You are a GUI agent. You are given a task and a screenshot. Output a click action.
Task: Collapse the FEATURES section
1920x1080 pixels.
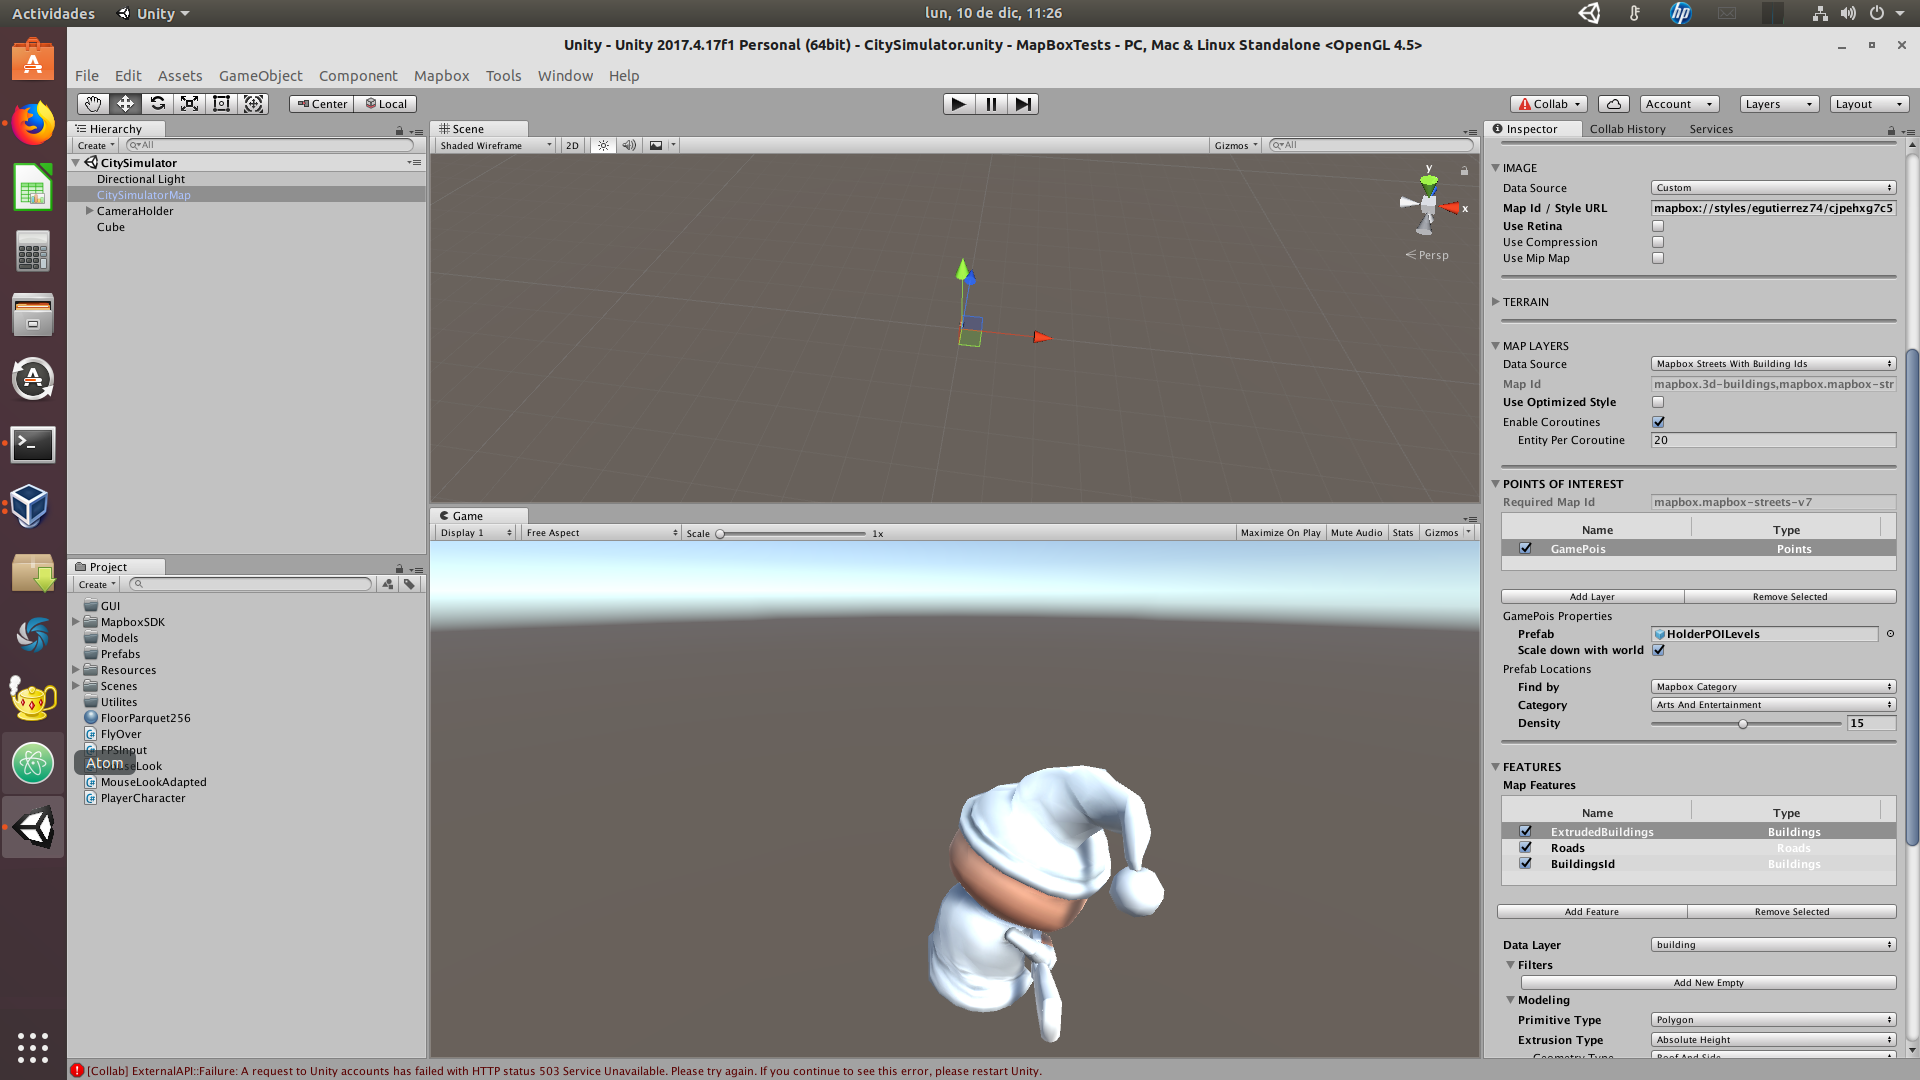point(1496,767)
